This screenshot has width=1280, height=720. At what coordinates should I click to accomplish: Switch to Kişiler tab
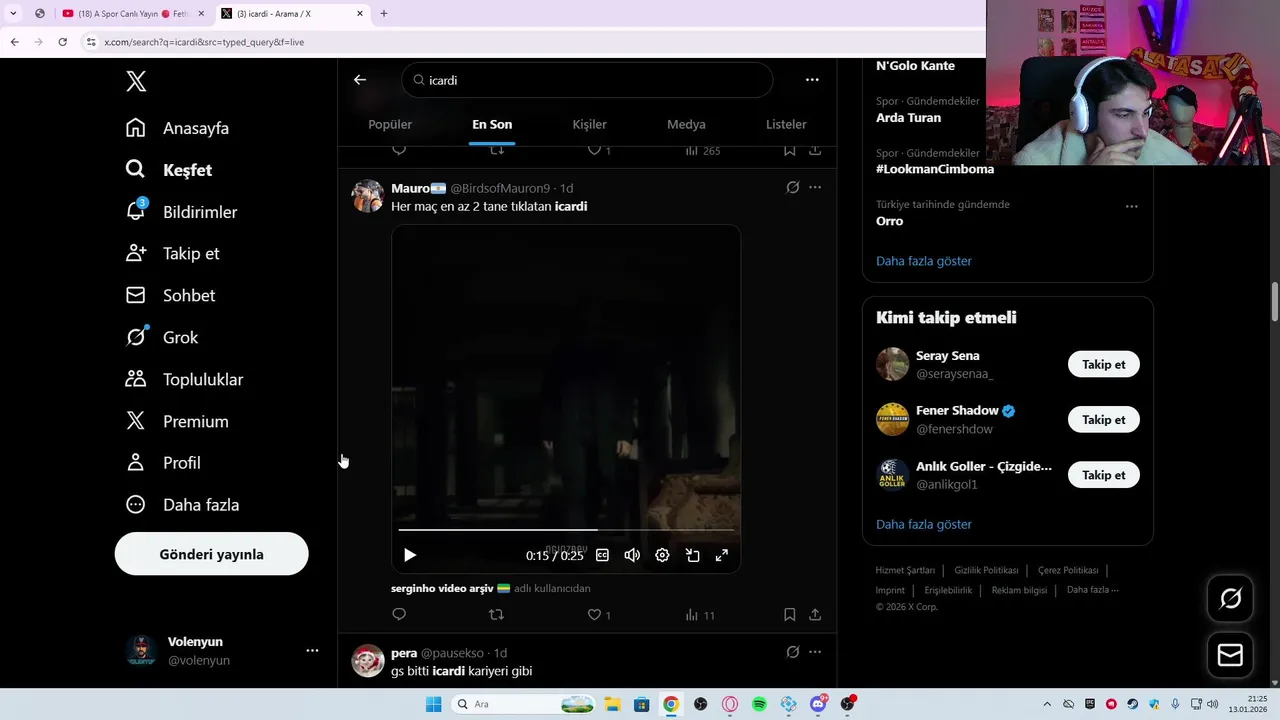point(589,124)
